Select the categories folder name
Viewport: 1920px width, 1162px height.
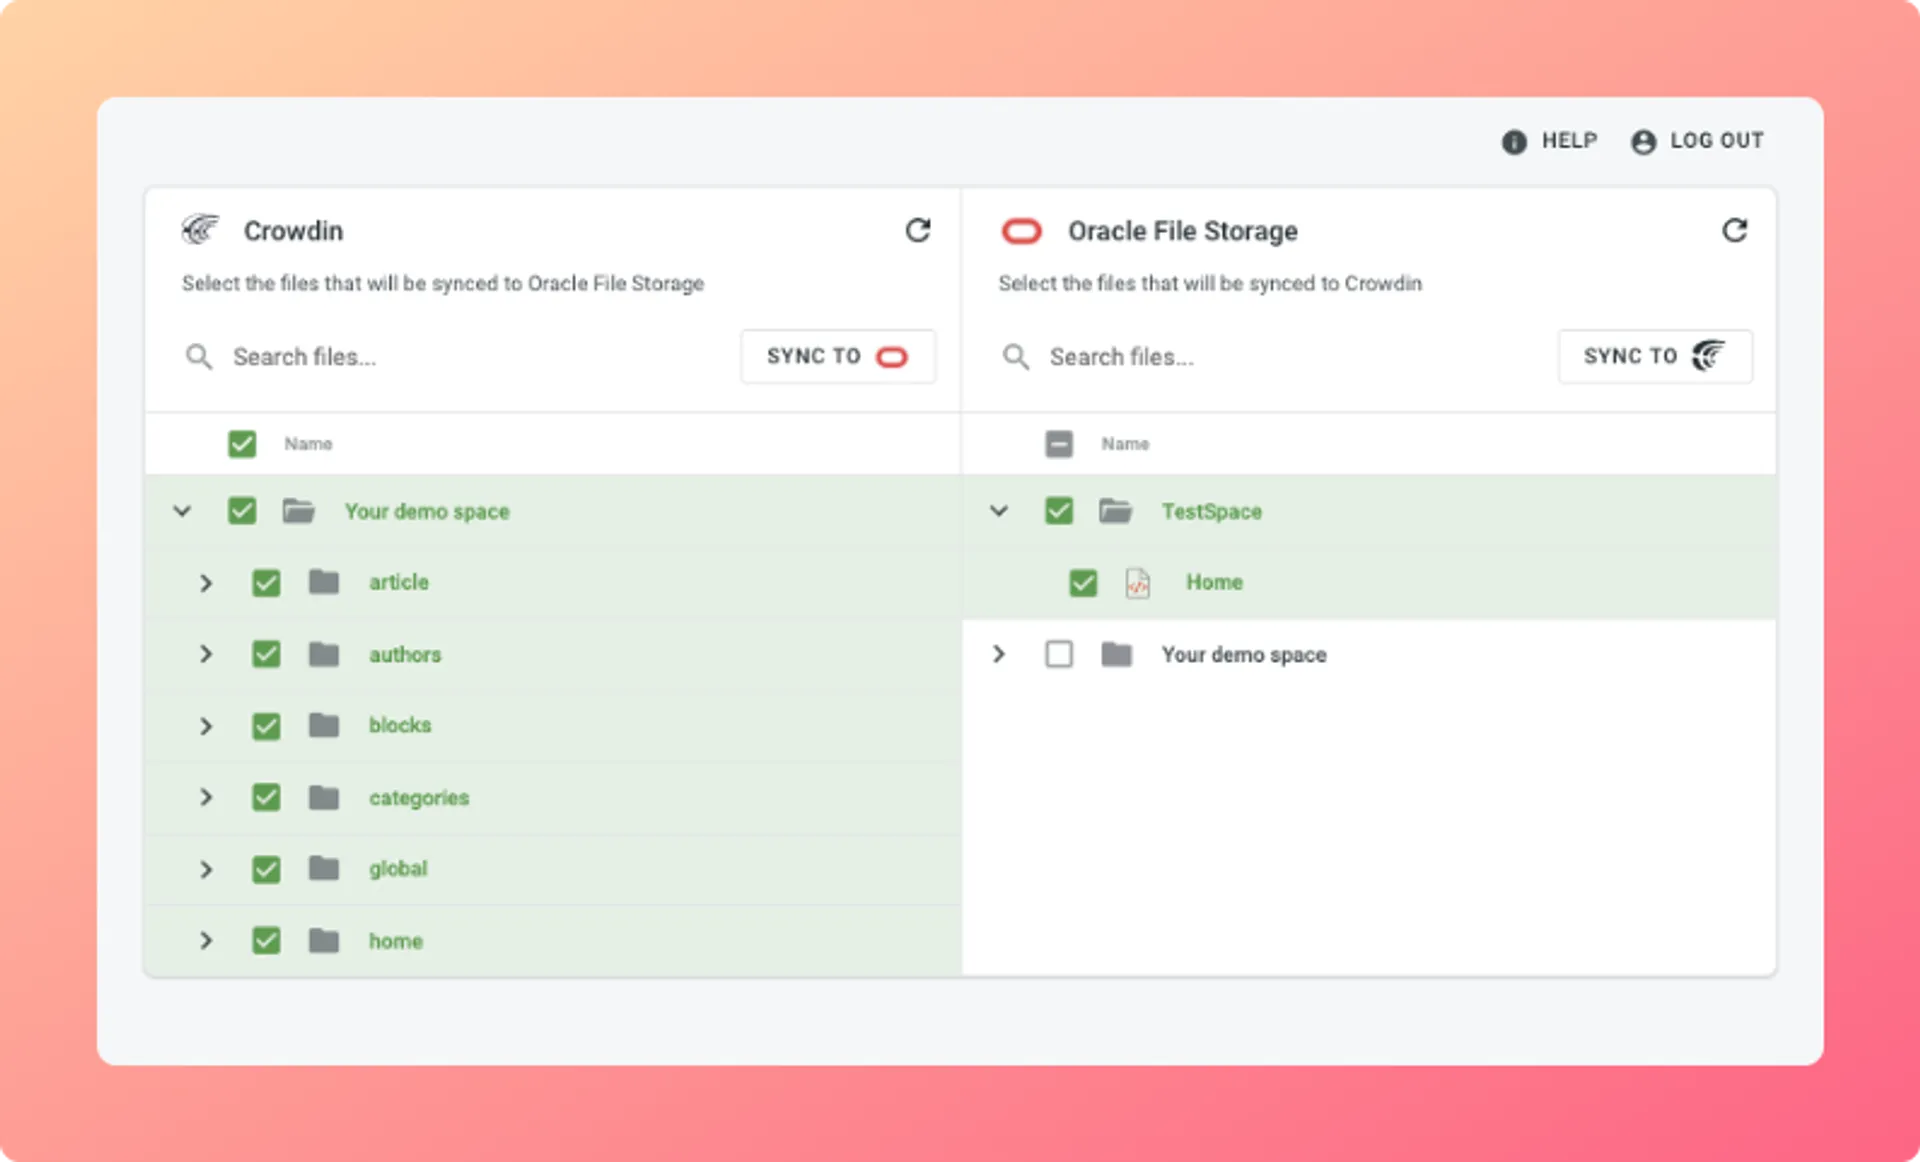[419, 798]
